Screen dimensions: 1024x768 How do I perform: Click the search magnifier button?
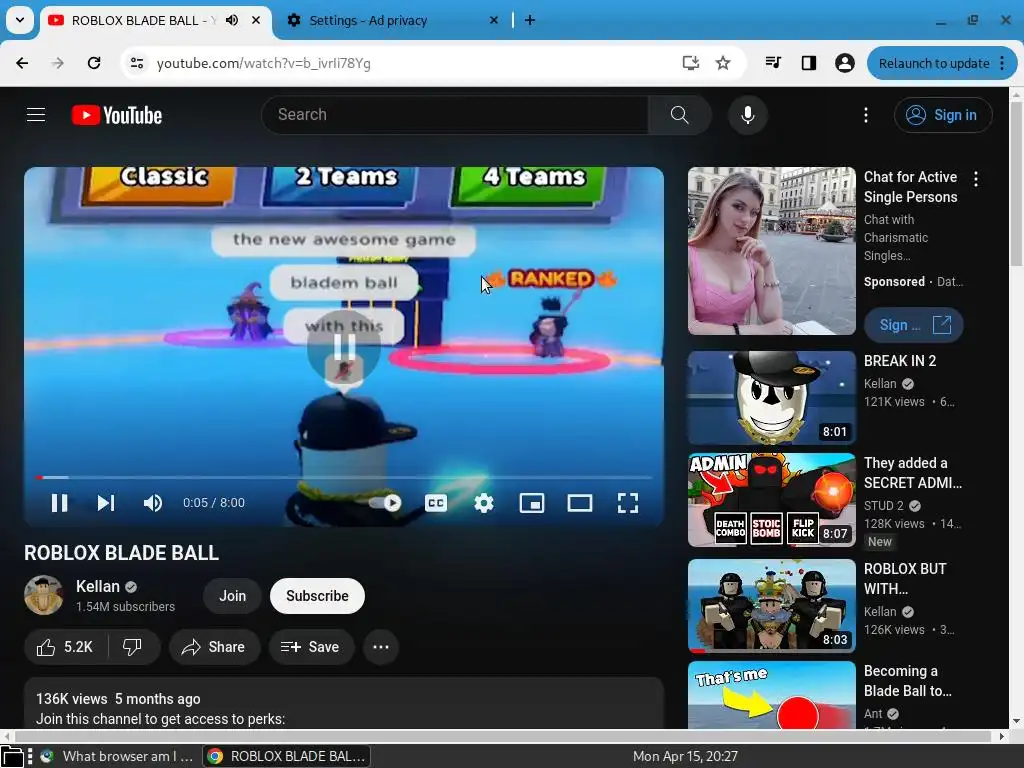[x=679, y=115]
